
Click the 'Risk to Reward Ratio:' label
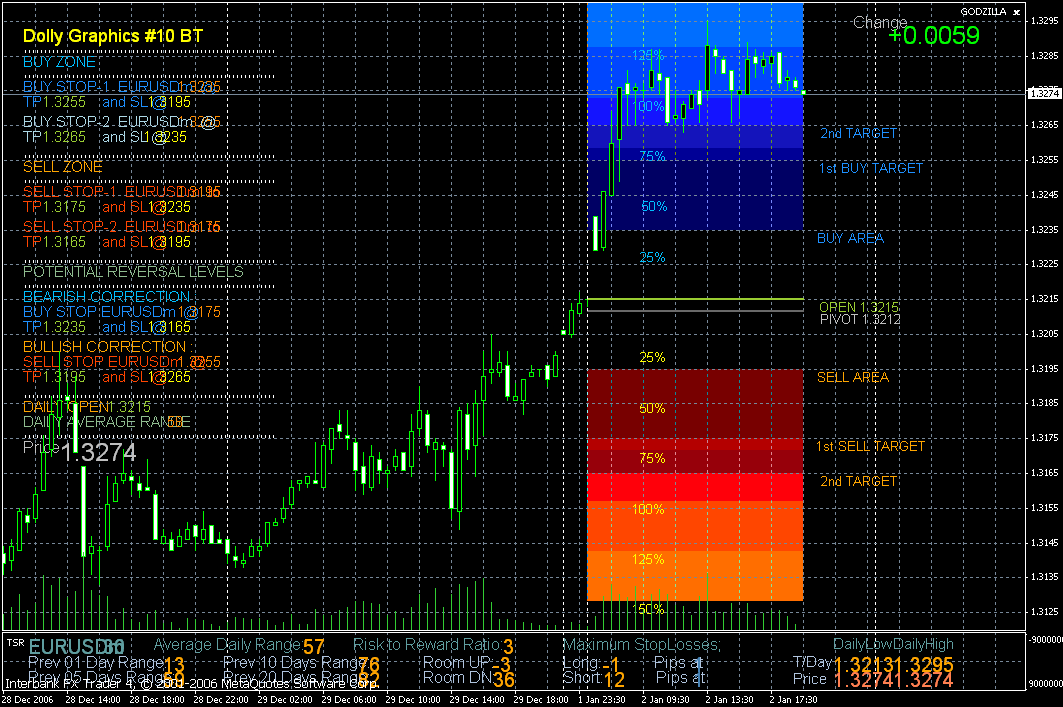point(427,645)
